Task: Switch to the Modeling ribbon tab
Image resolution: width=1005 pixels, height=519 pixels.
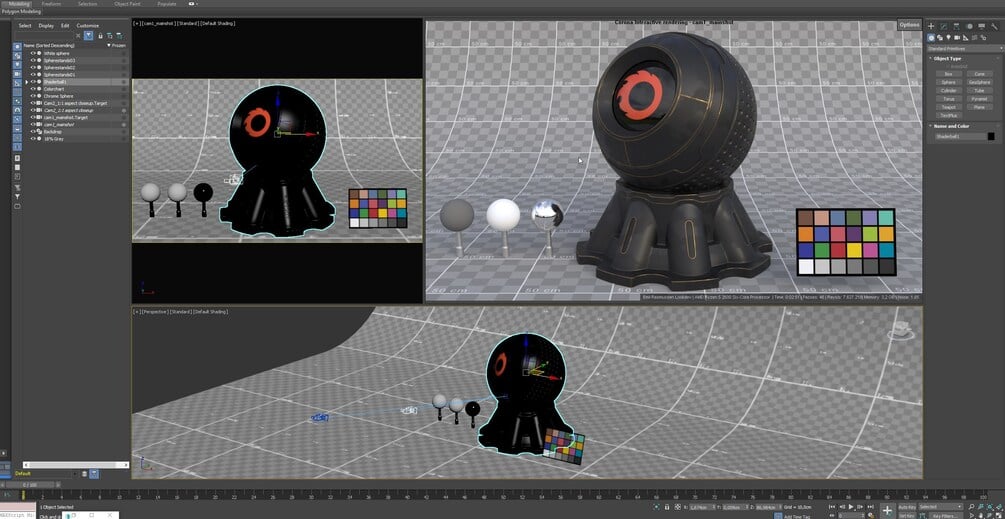Action: (x=19, y=4)
